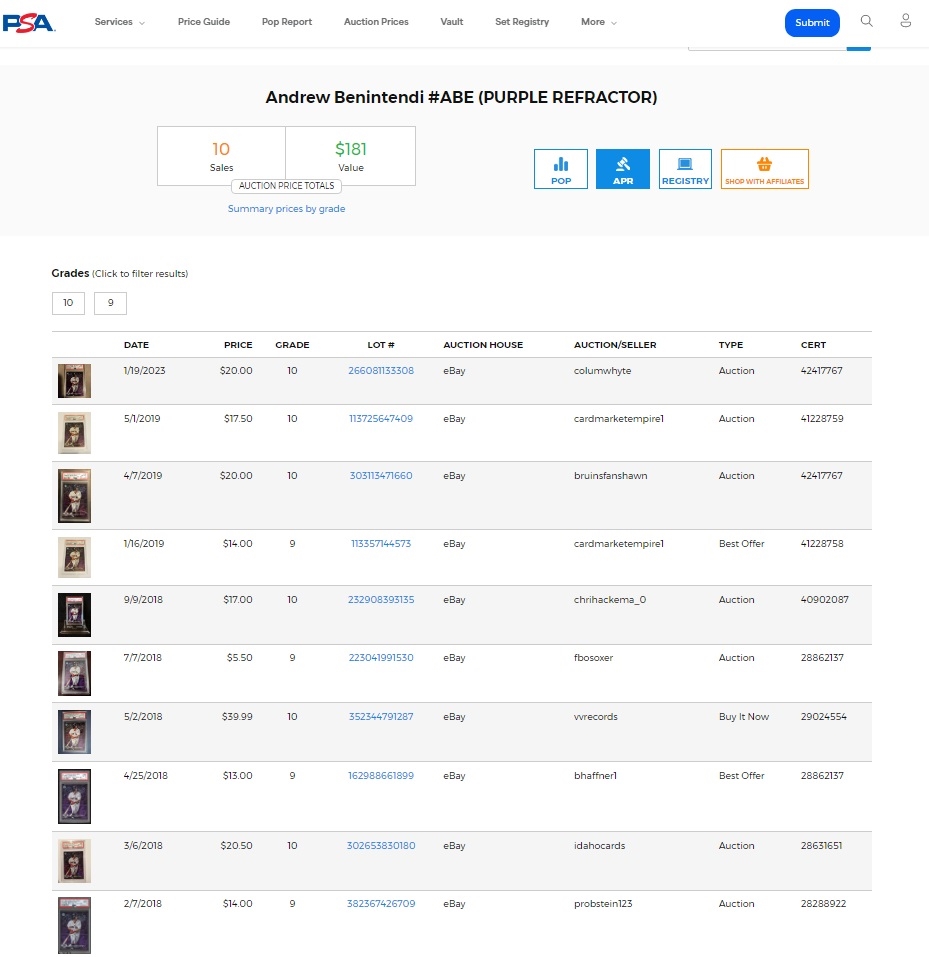Open Pop Report in navigation
This screenshot has width=929, height=957.
(287, 22)
